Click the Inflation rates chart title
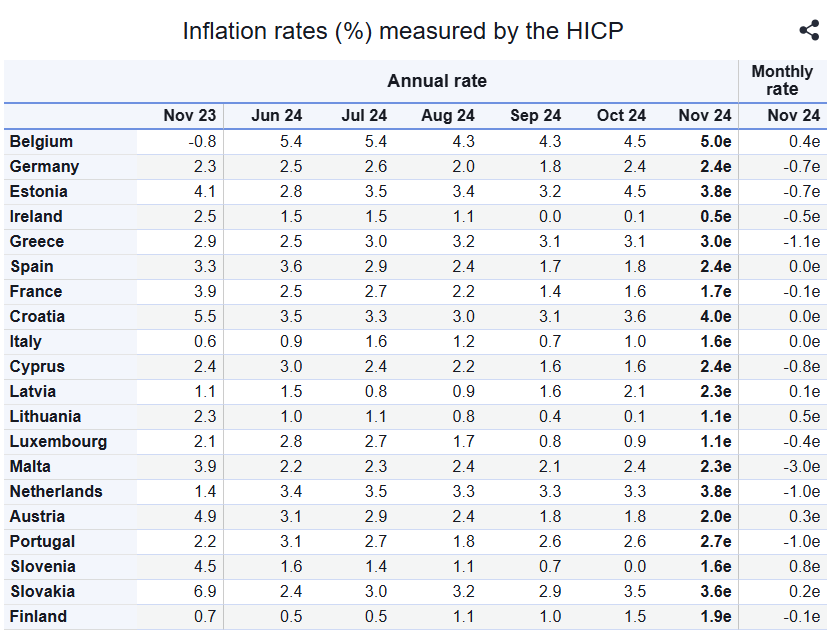 [402, 31]
